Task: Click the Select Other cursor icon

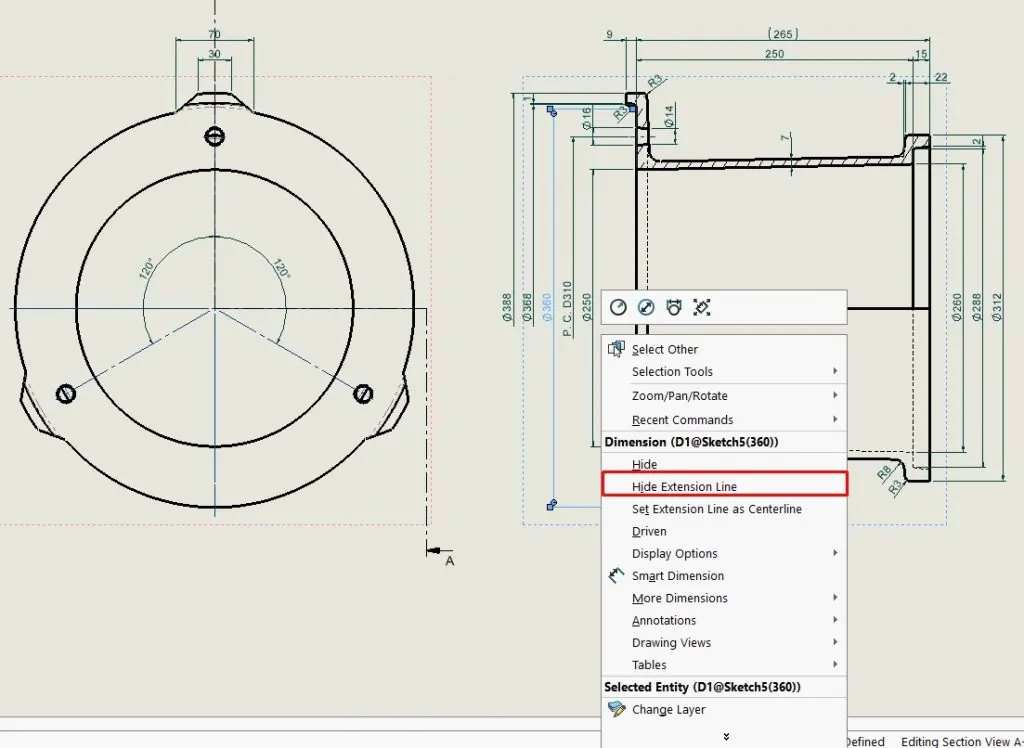Action: [616, 349]
